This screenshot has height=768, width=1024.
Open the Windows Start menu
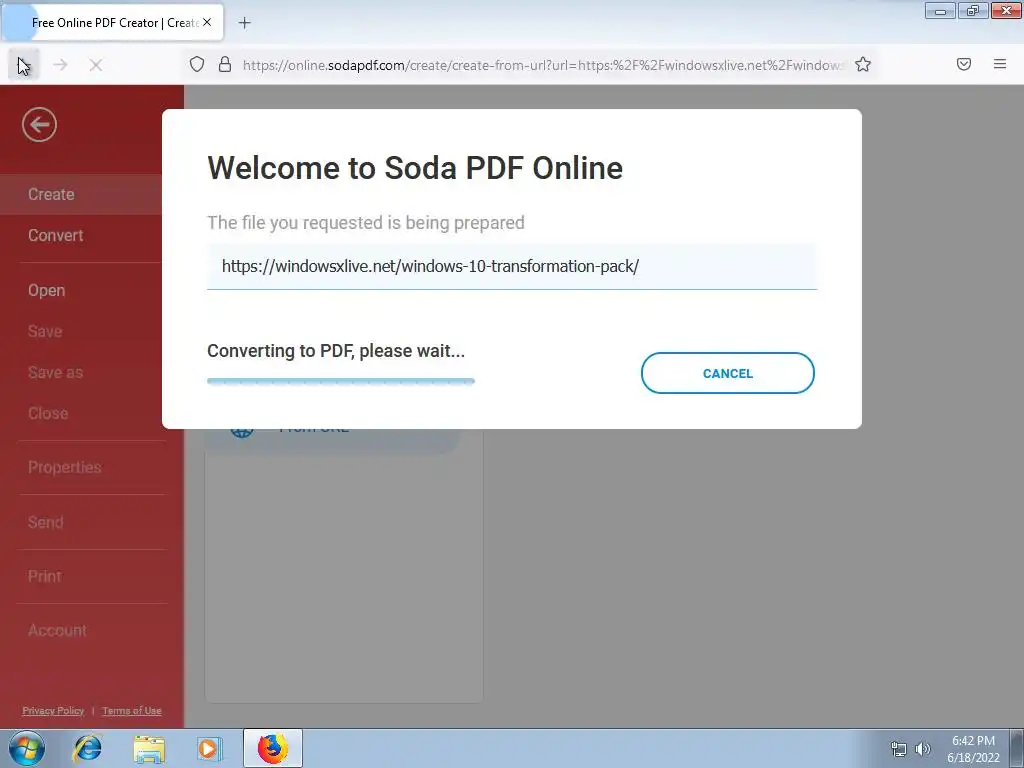27,748
